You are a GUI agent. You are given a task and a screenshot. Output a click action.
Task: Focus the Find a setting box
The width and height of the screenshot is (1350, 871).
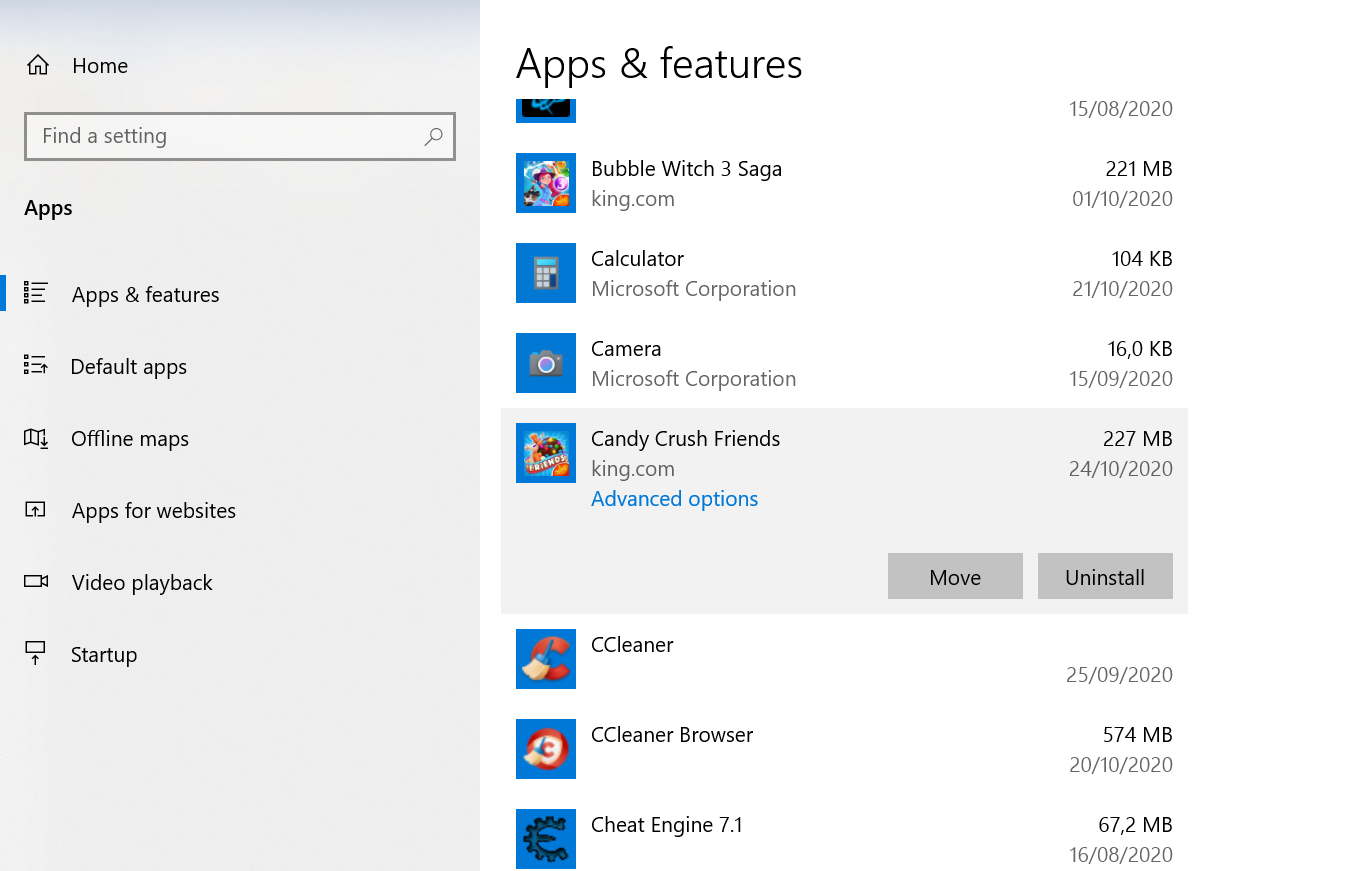tap(240, 136)
